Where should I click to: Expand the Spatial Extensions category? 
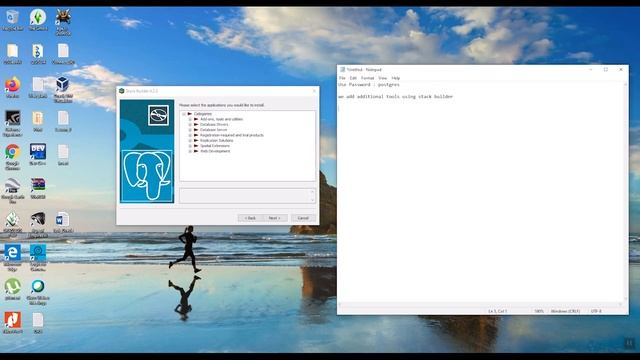pyautogui.click(x=190, y=146)
